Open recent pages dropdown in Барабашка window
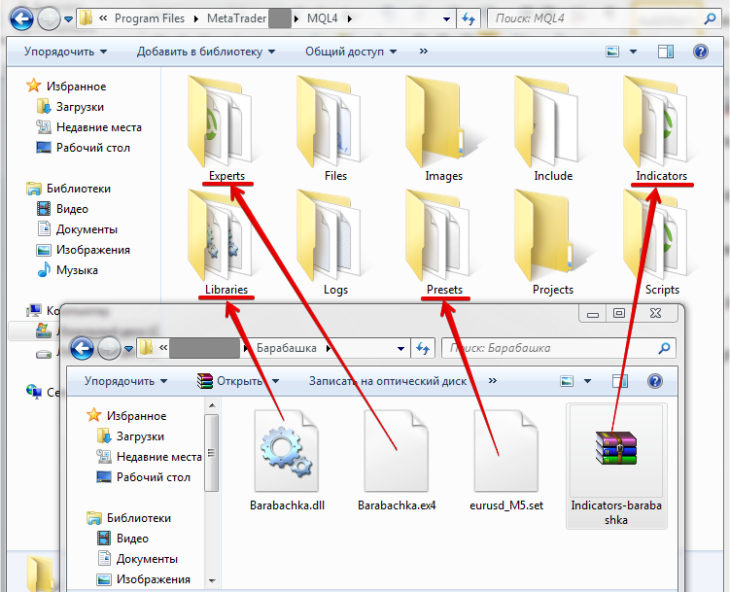Screen dimensions: 730x592 (129, 349)
